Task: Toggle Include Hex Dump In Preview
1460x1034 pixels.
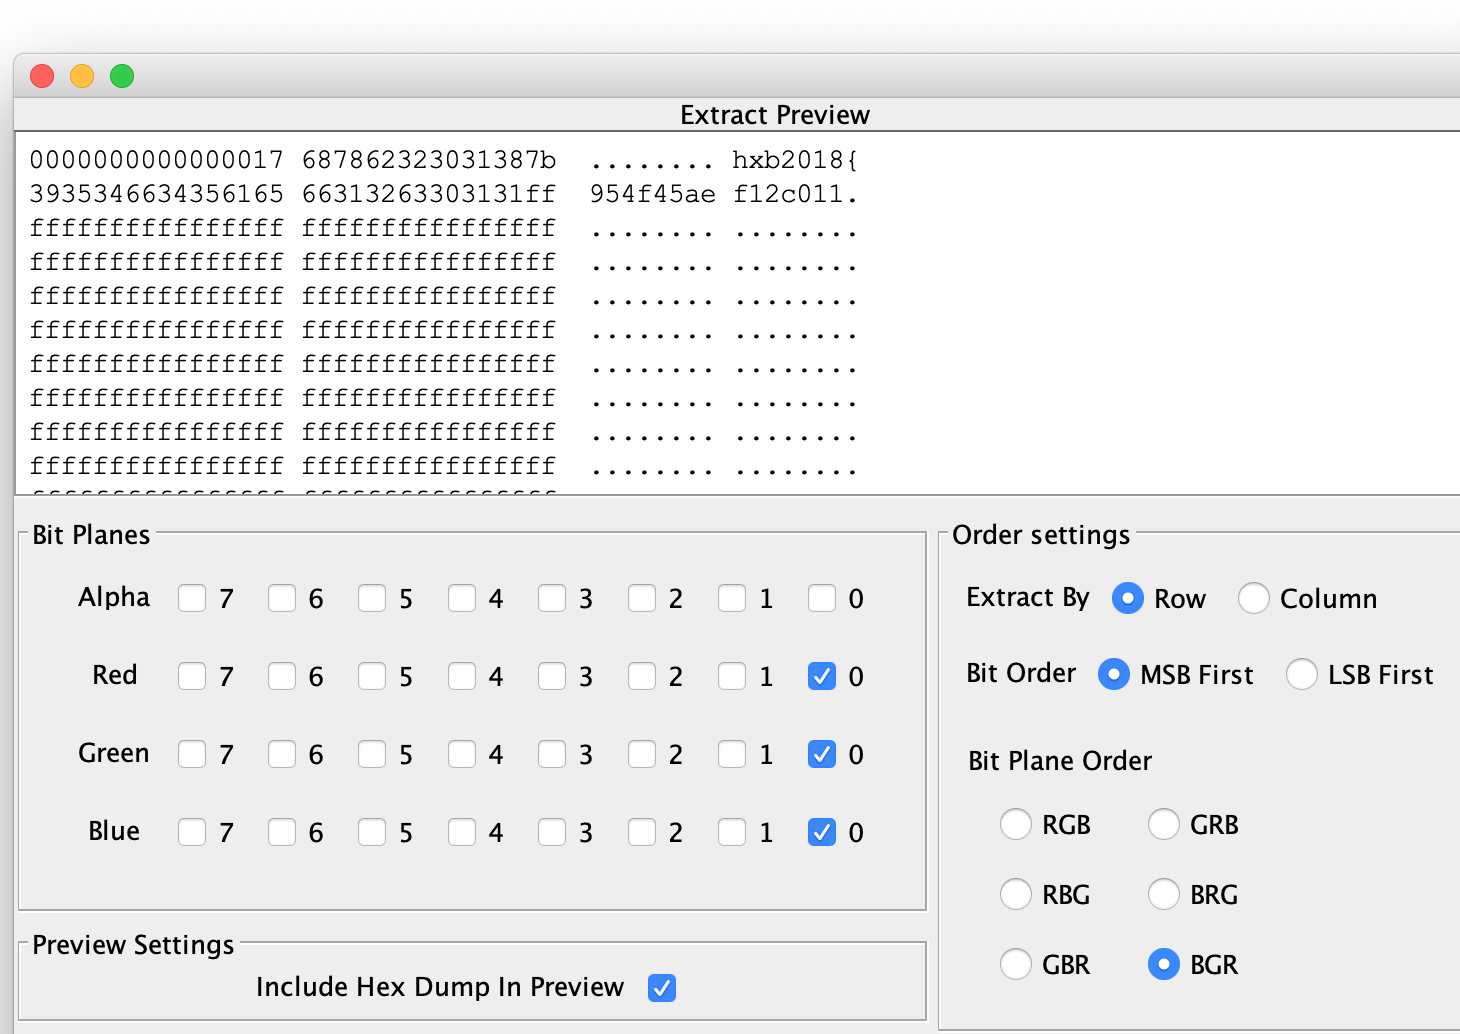Action: [662, 988]
